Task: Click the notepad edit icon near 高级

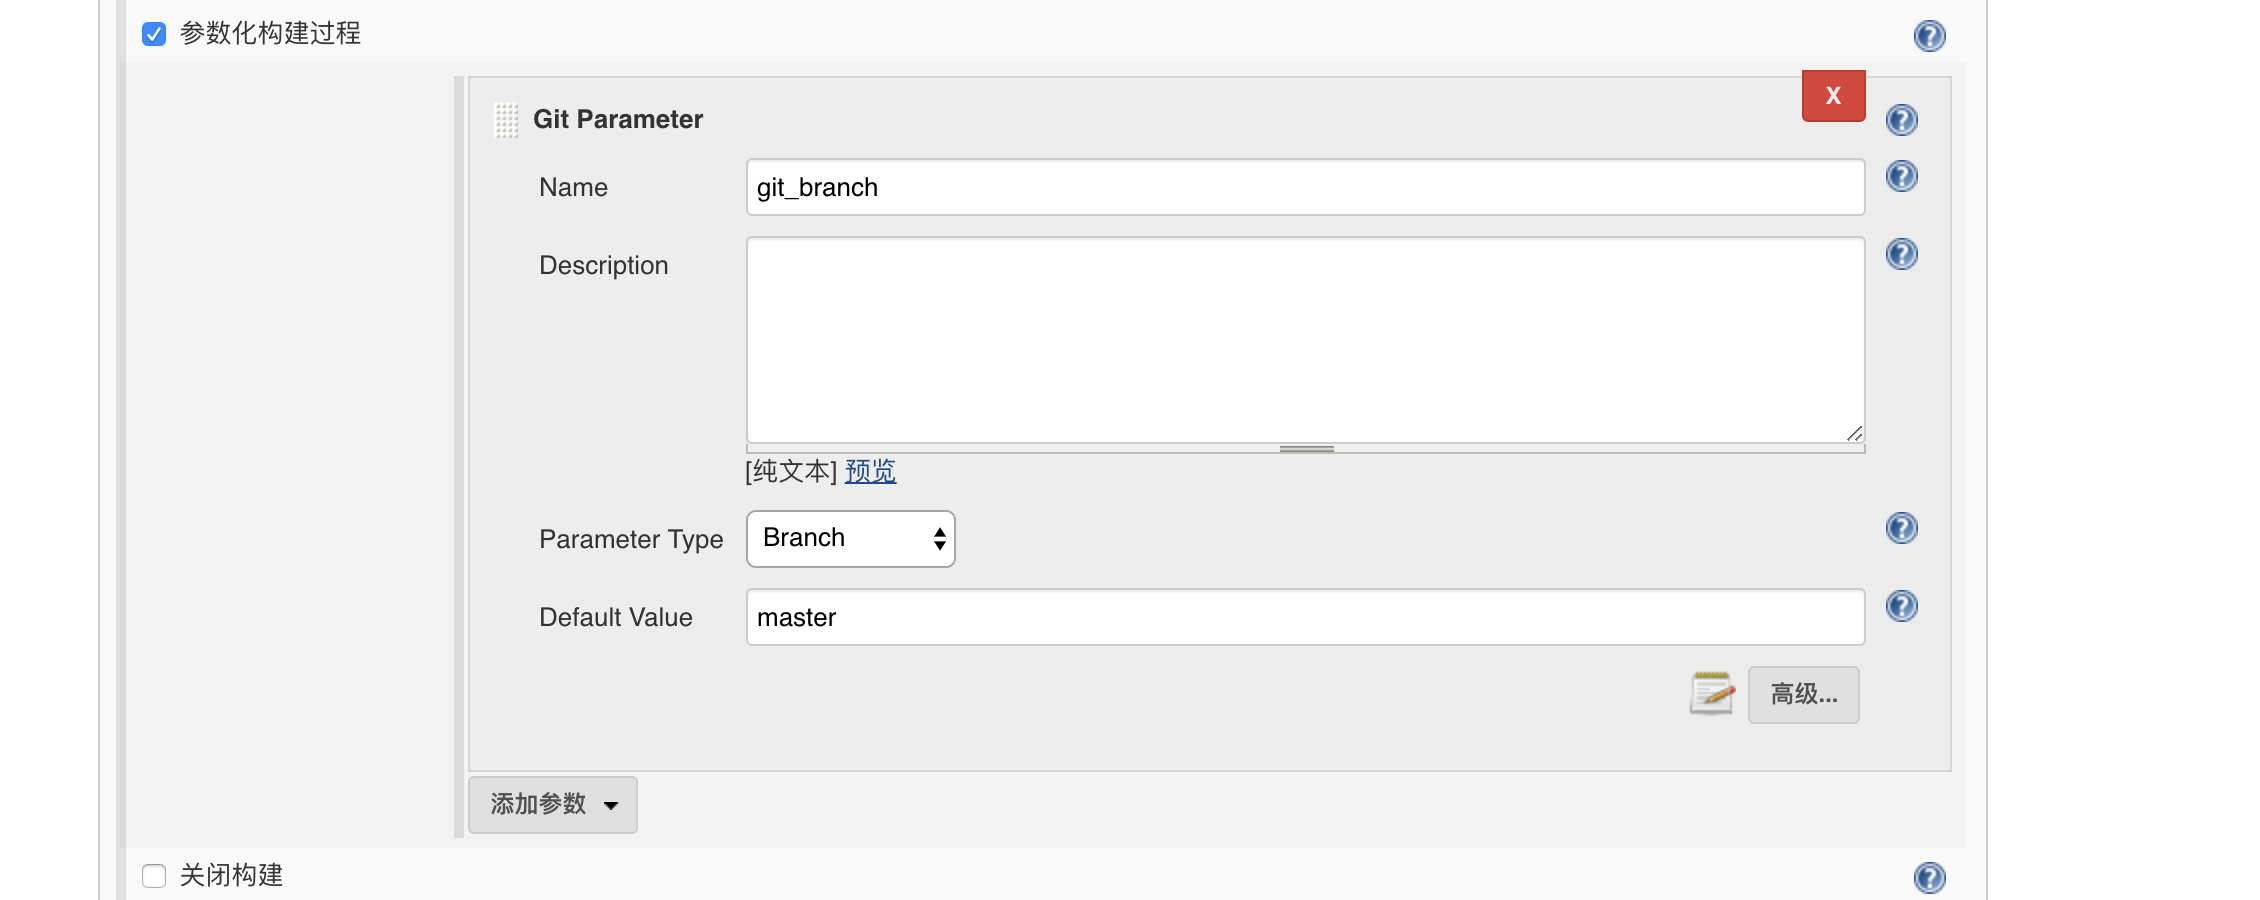Action: coord(1712,693)
